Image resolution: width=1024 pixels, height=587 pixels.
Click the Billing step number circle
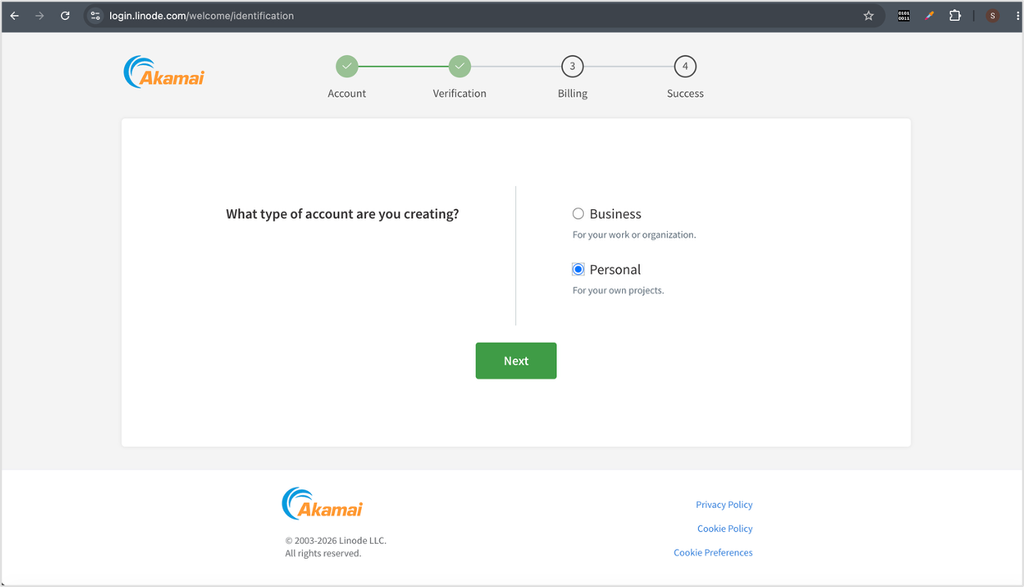click(573, 66)
